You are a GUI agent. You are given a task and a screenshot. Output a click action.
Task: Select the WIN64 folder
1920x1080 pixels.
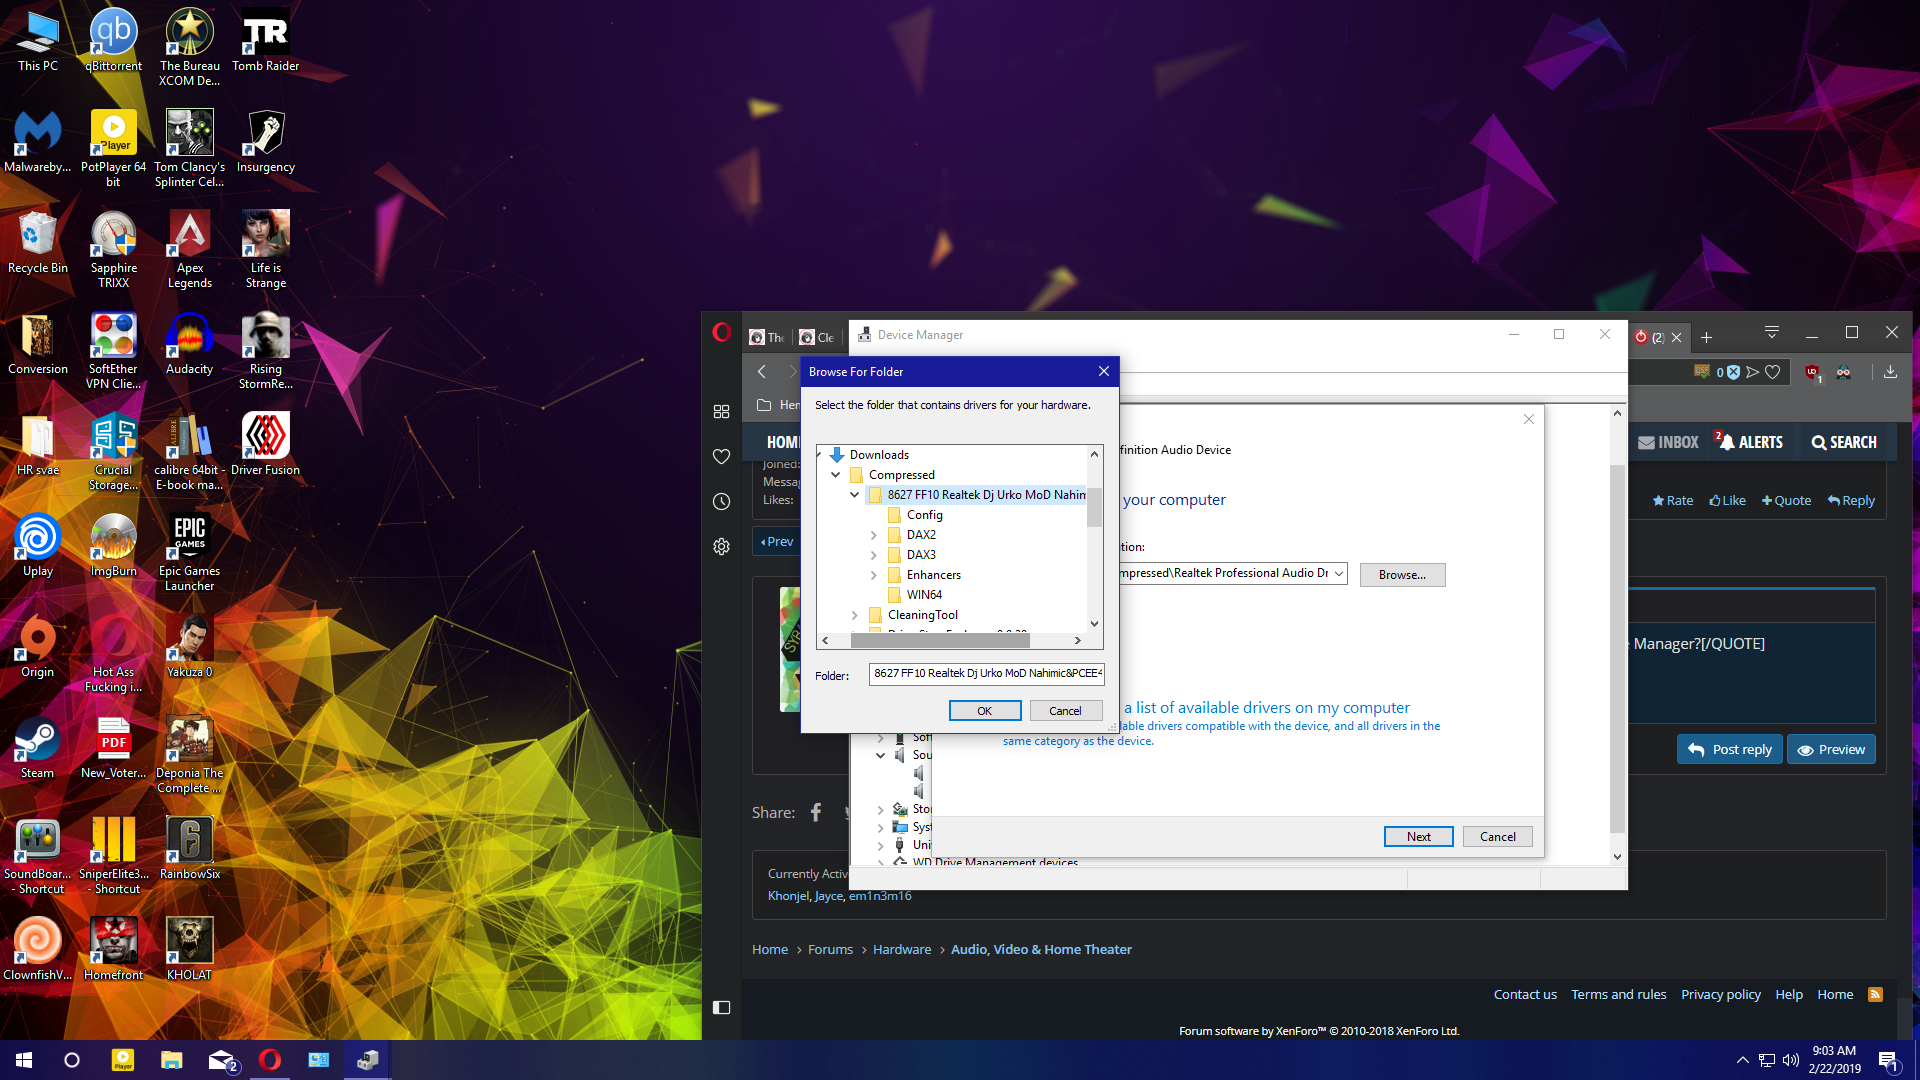pyautogui.click(x=924, y=595)
